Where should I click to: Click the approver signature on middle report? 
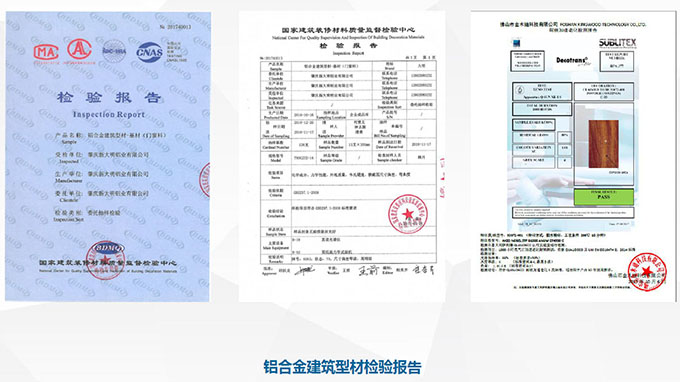click(x=304, y=271)
